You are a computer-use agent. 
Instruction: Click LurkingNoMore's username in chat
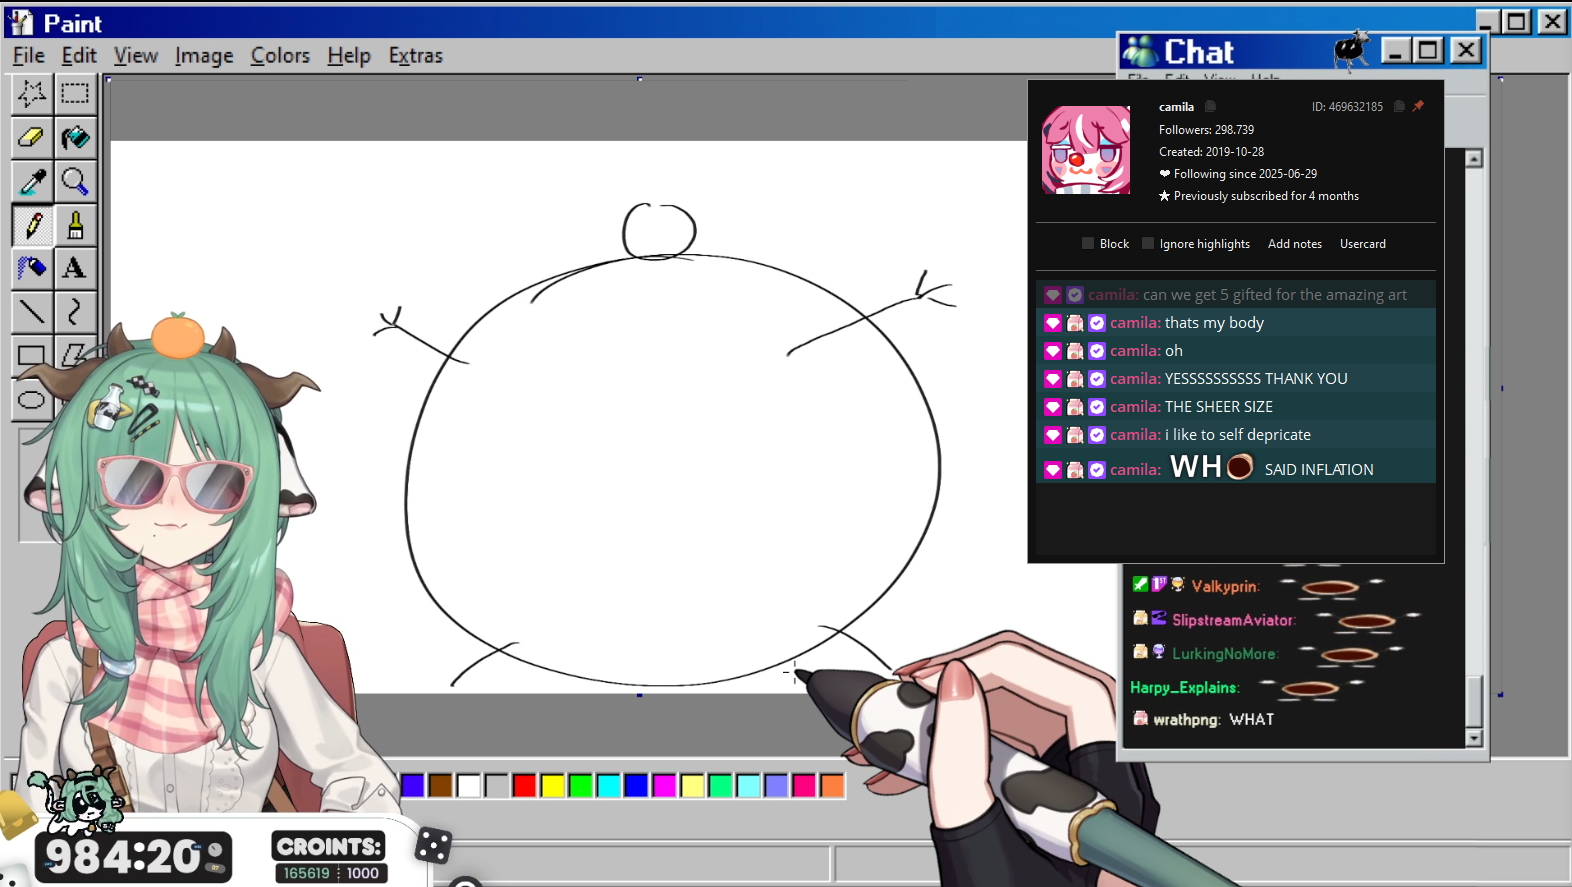point(1224,654)
